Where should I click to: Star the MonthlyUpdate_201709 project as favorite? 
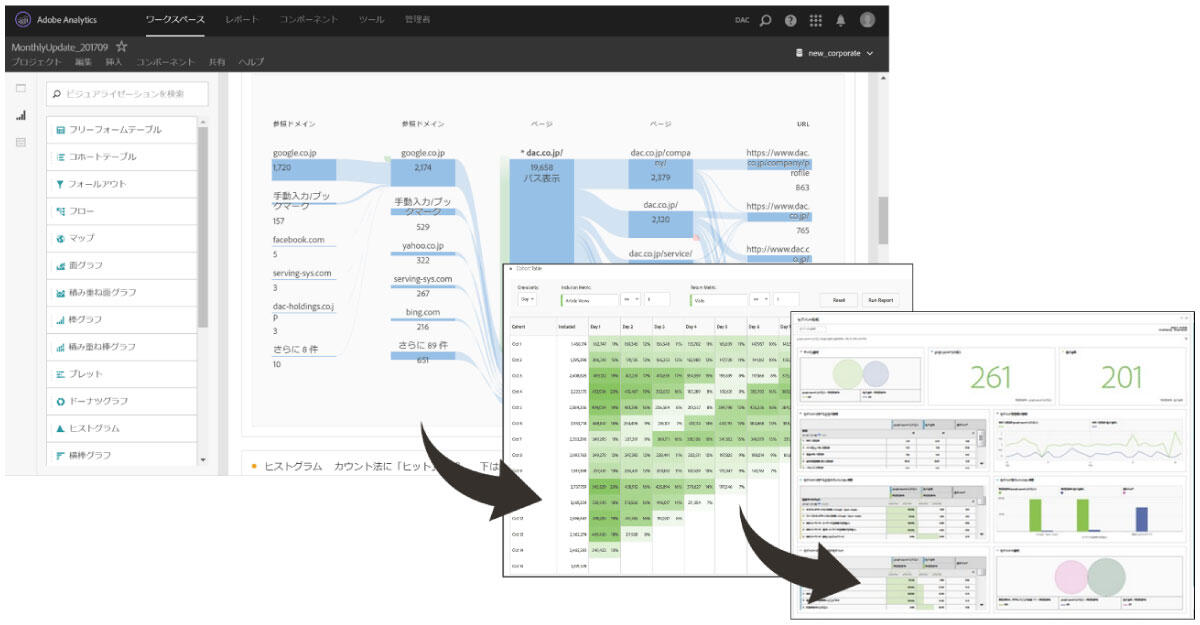122,46
